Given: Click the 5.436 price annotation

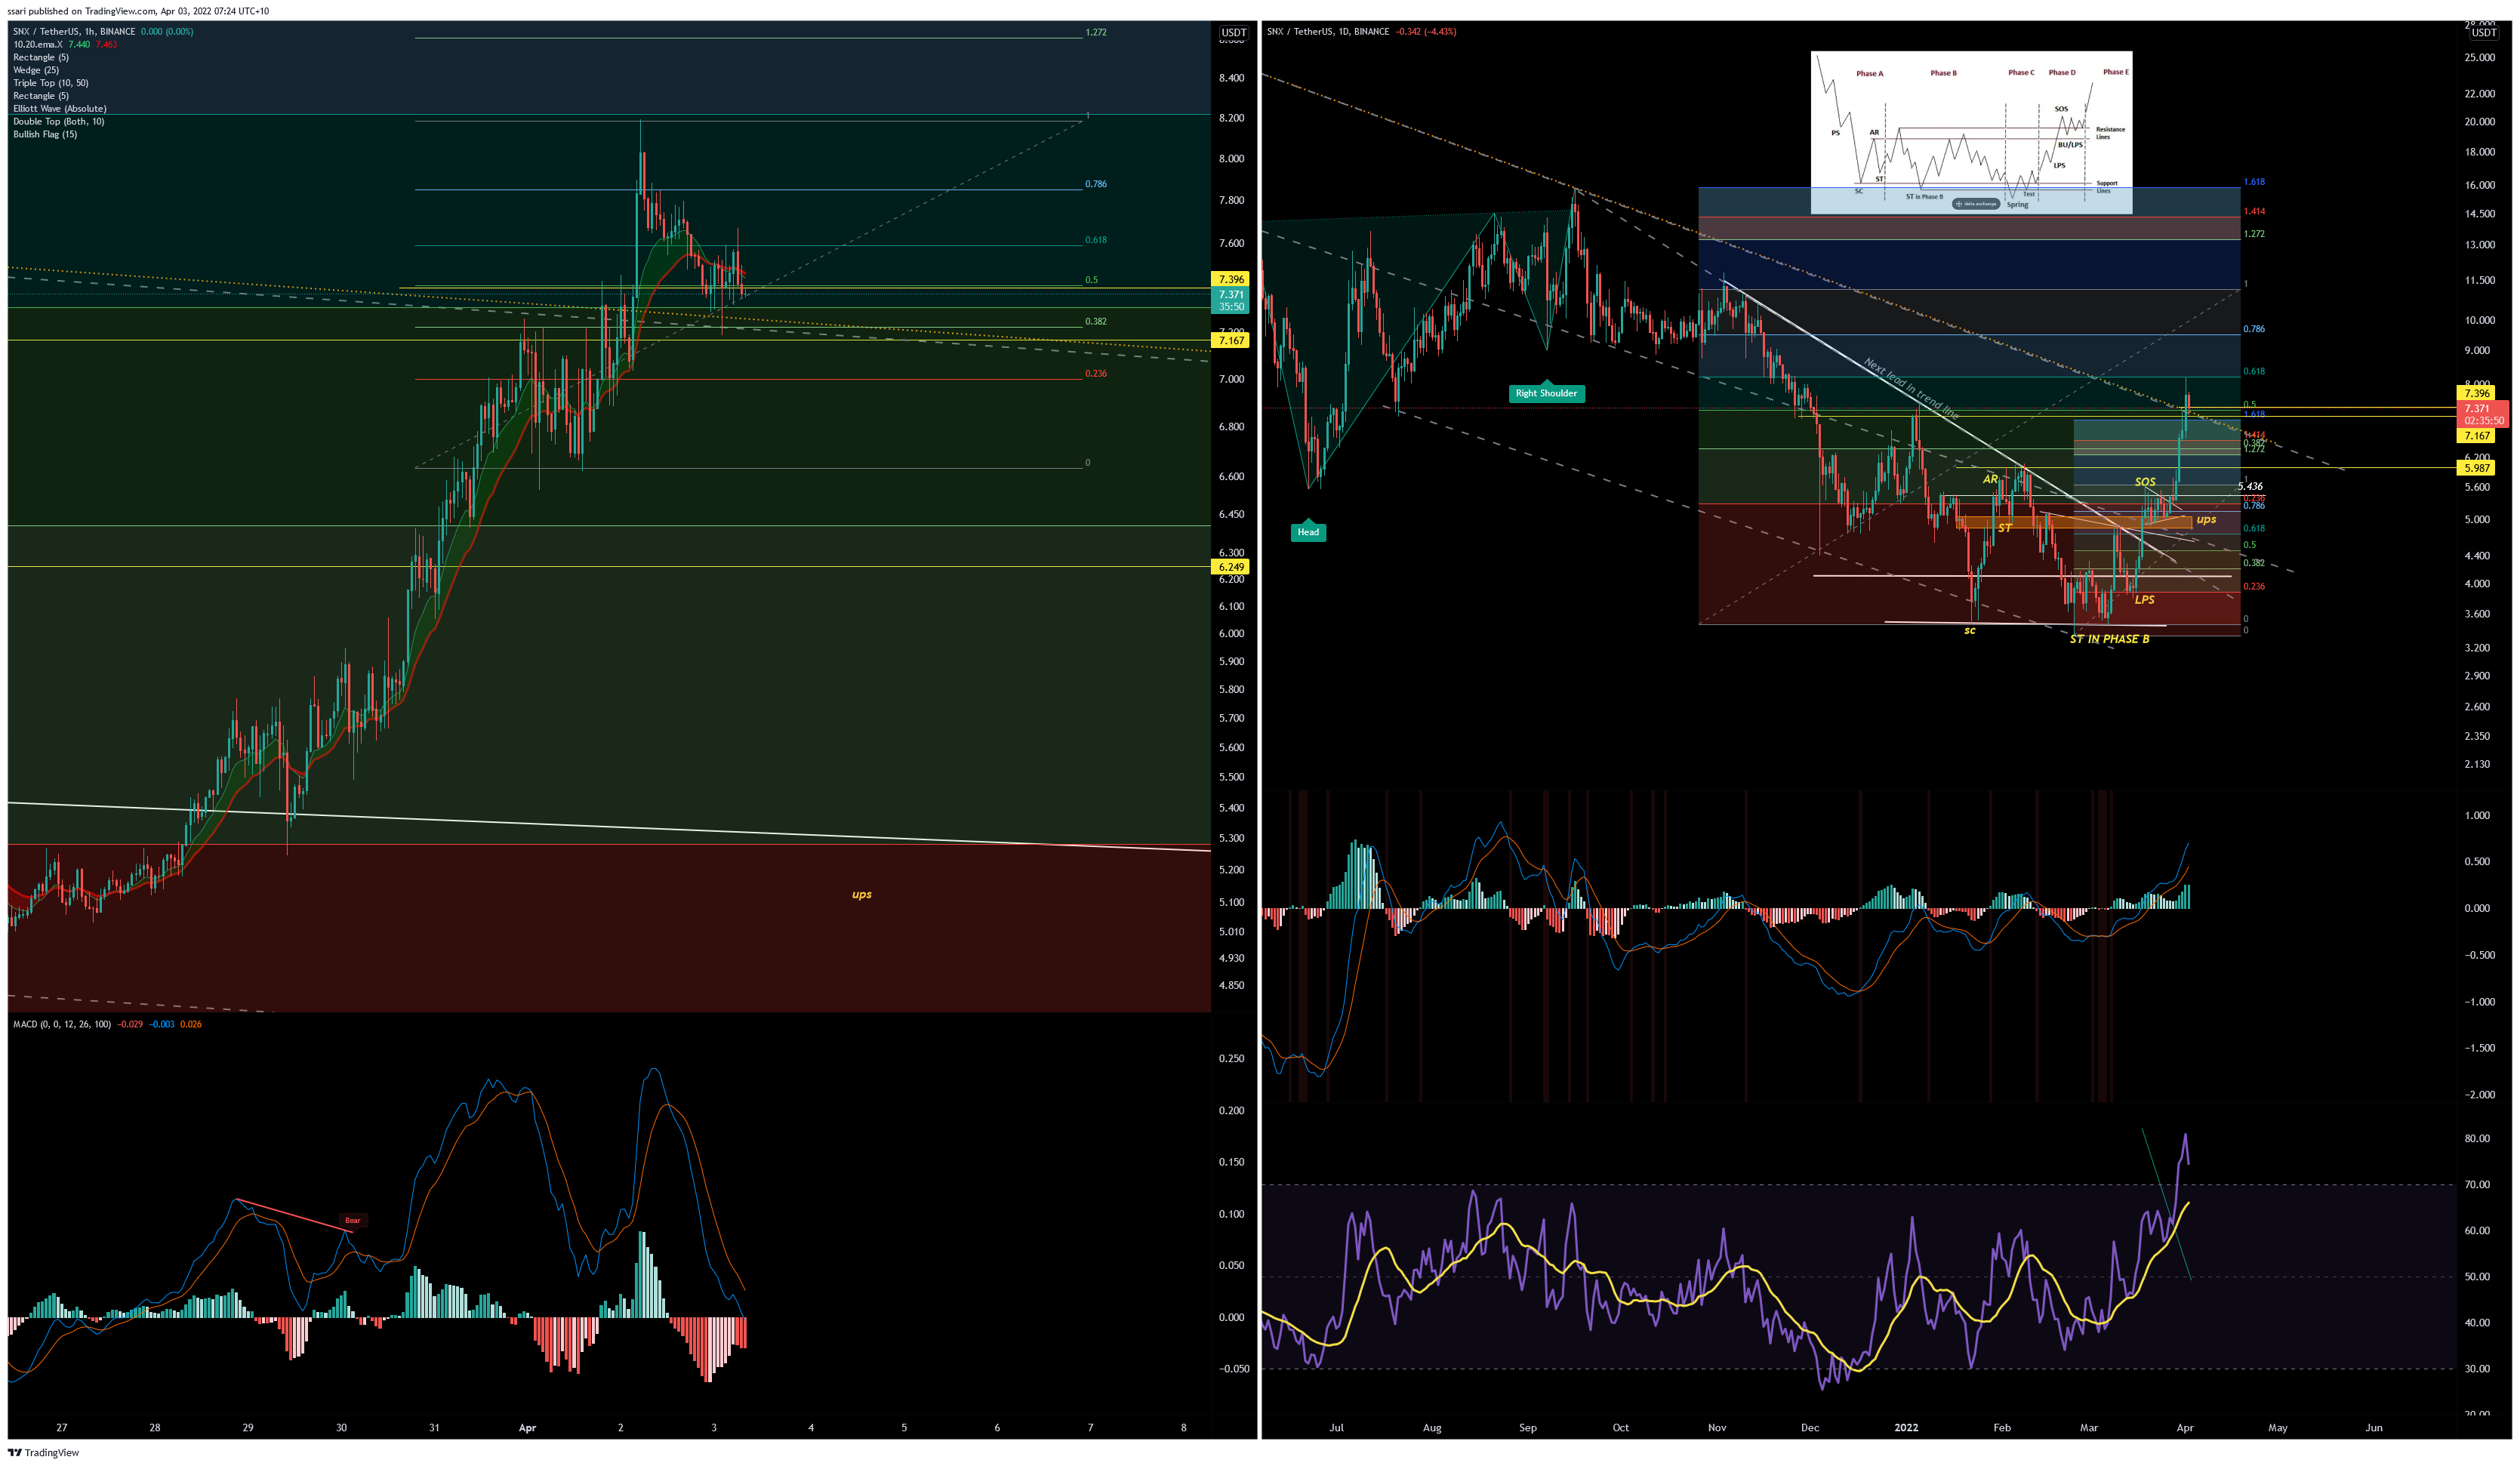Looking at the screenshot, I should click(x=2250, y=486).
